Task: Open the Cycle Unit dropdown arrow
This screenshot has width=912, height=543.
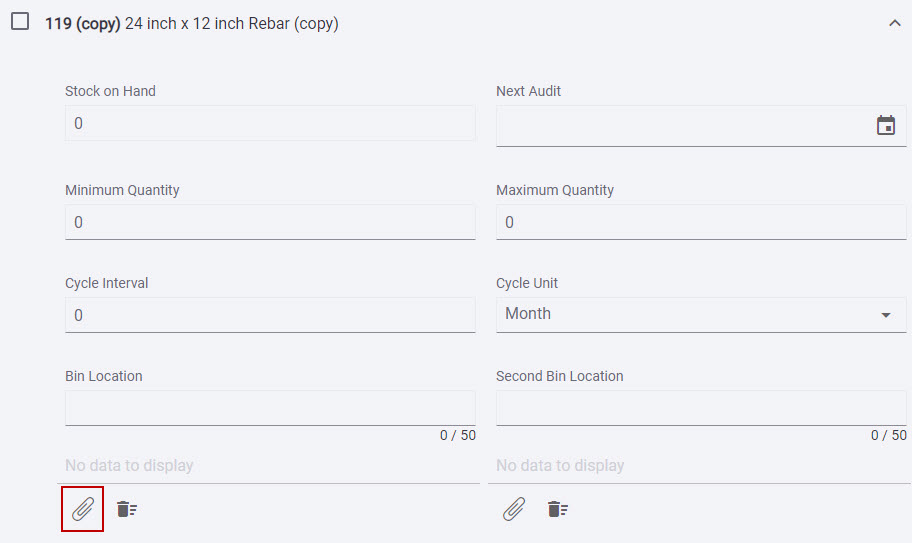Action: pyautogui.click(x=886, y=315)
